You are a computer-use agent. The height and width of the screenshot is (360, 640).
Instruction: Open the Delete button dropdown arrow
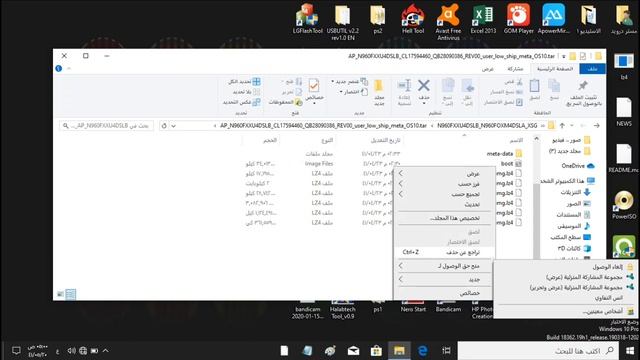click(x=424, y=104)
